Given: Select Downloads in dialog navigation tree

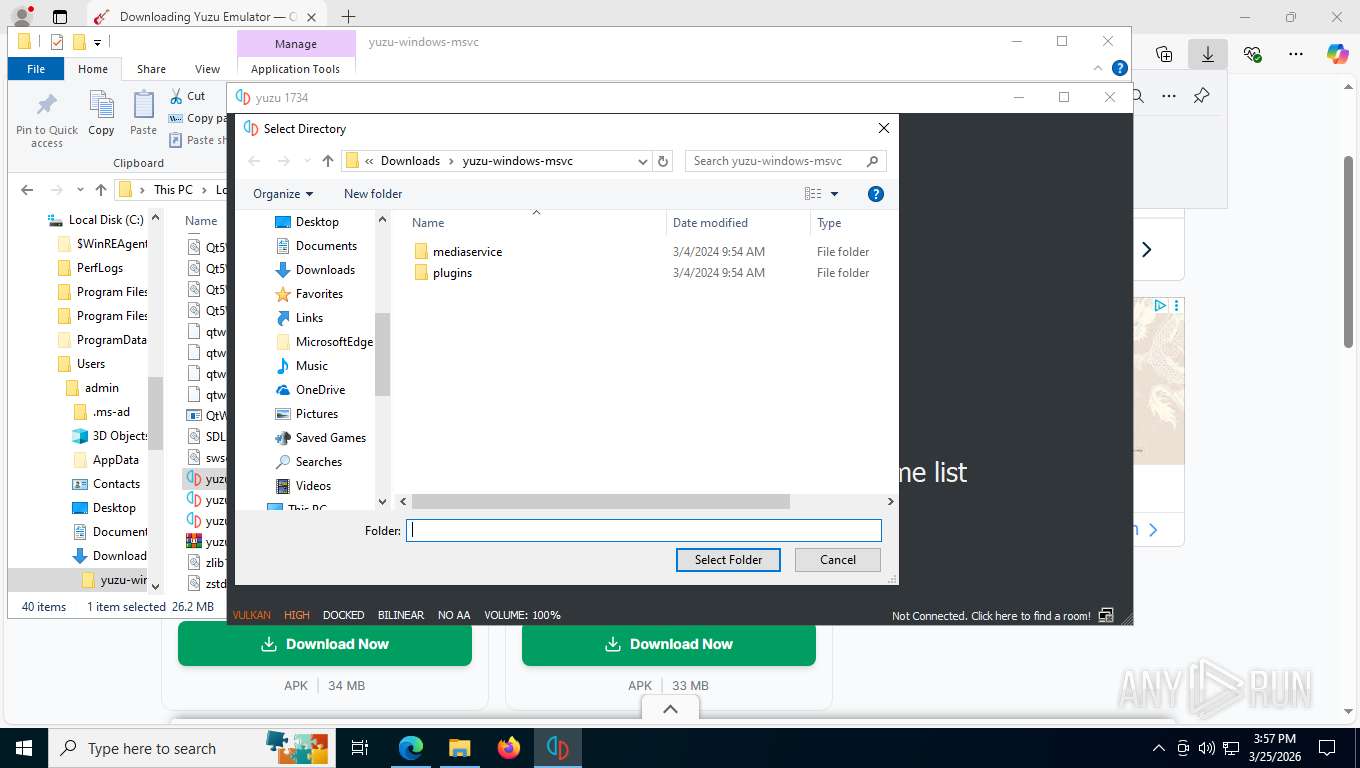Looking at the screenshot, I should (325, 270).
